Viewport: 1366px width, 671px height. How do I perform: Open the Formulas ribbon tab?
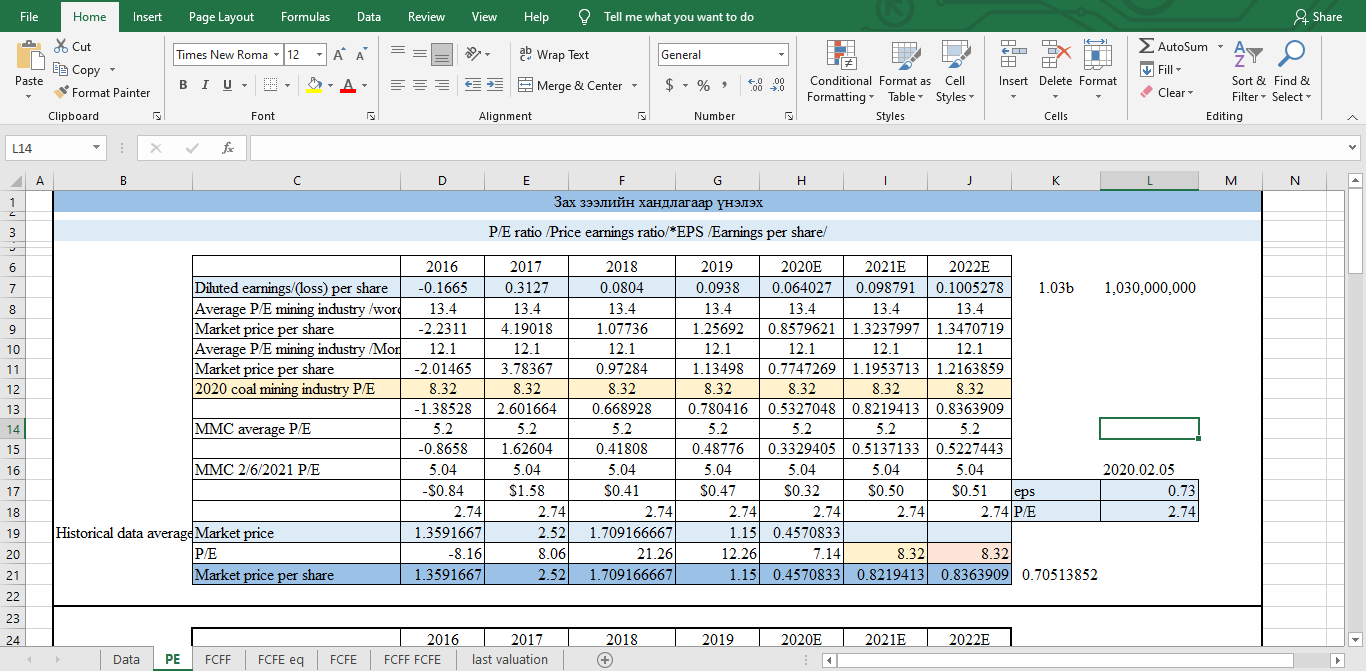[x=305, y=17]
